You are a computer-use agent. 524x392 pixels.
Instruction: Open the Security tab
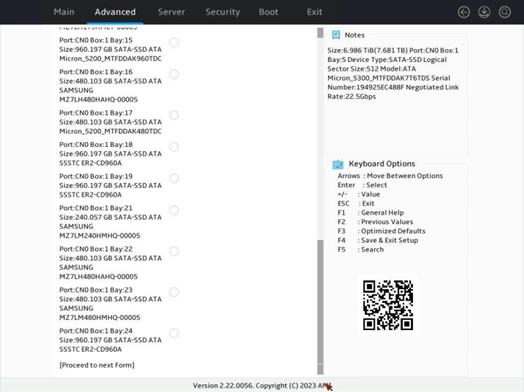(x=223, y=12)
